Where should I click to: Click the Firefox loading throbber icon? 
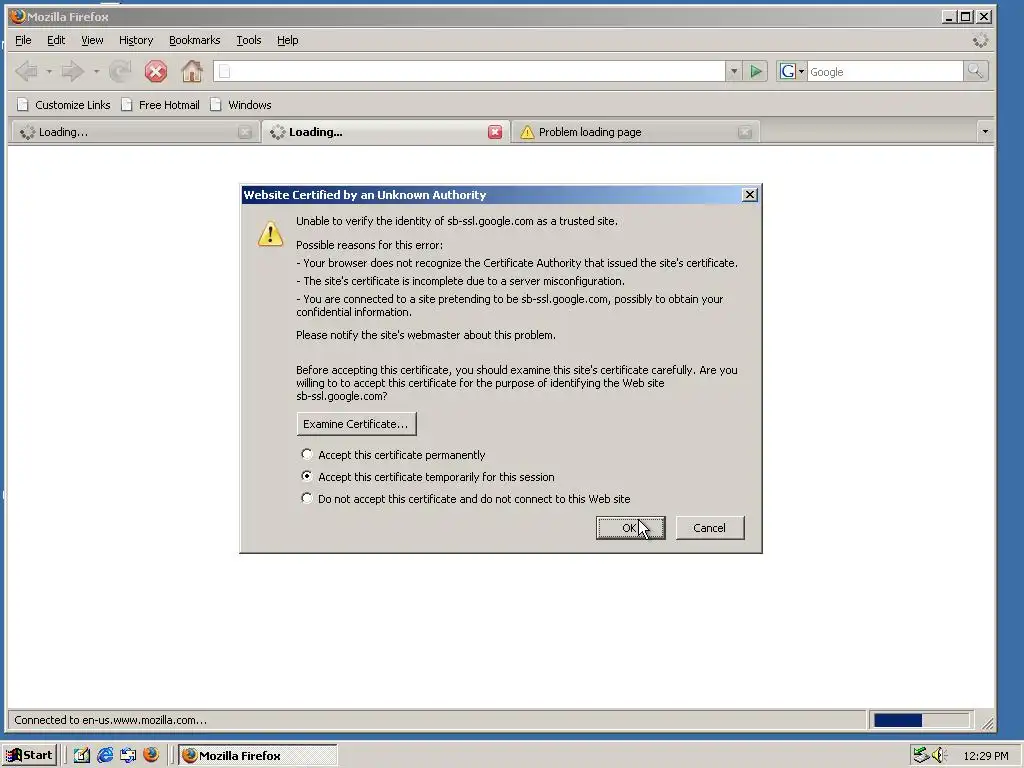click(980, 40)
